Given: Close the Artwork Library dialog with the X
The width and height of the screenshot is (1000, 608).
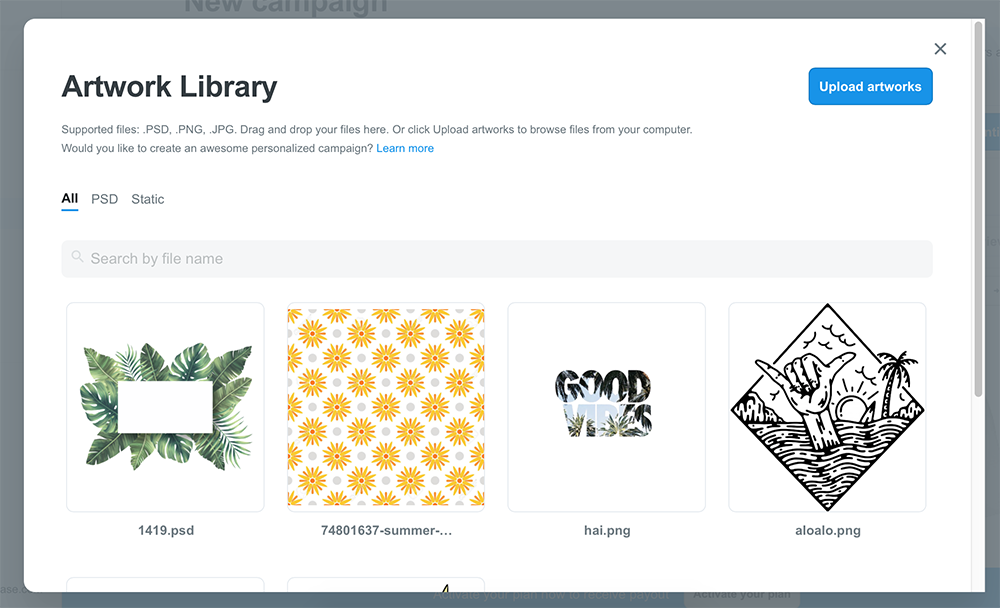Looking at the screenshot, I should click(x=940, y=48).
